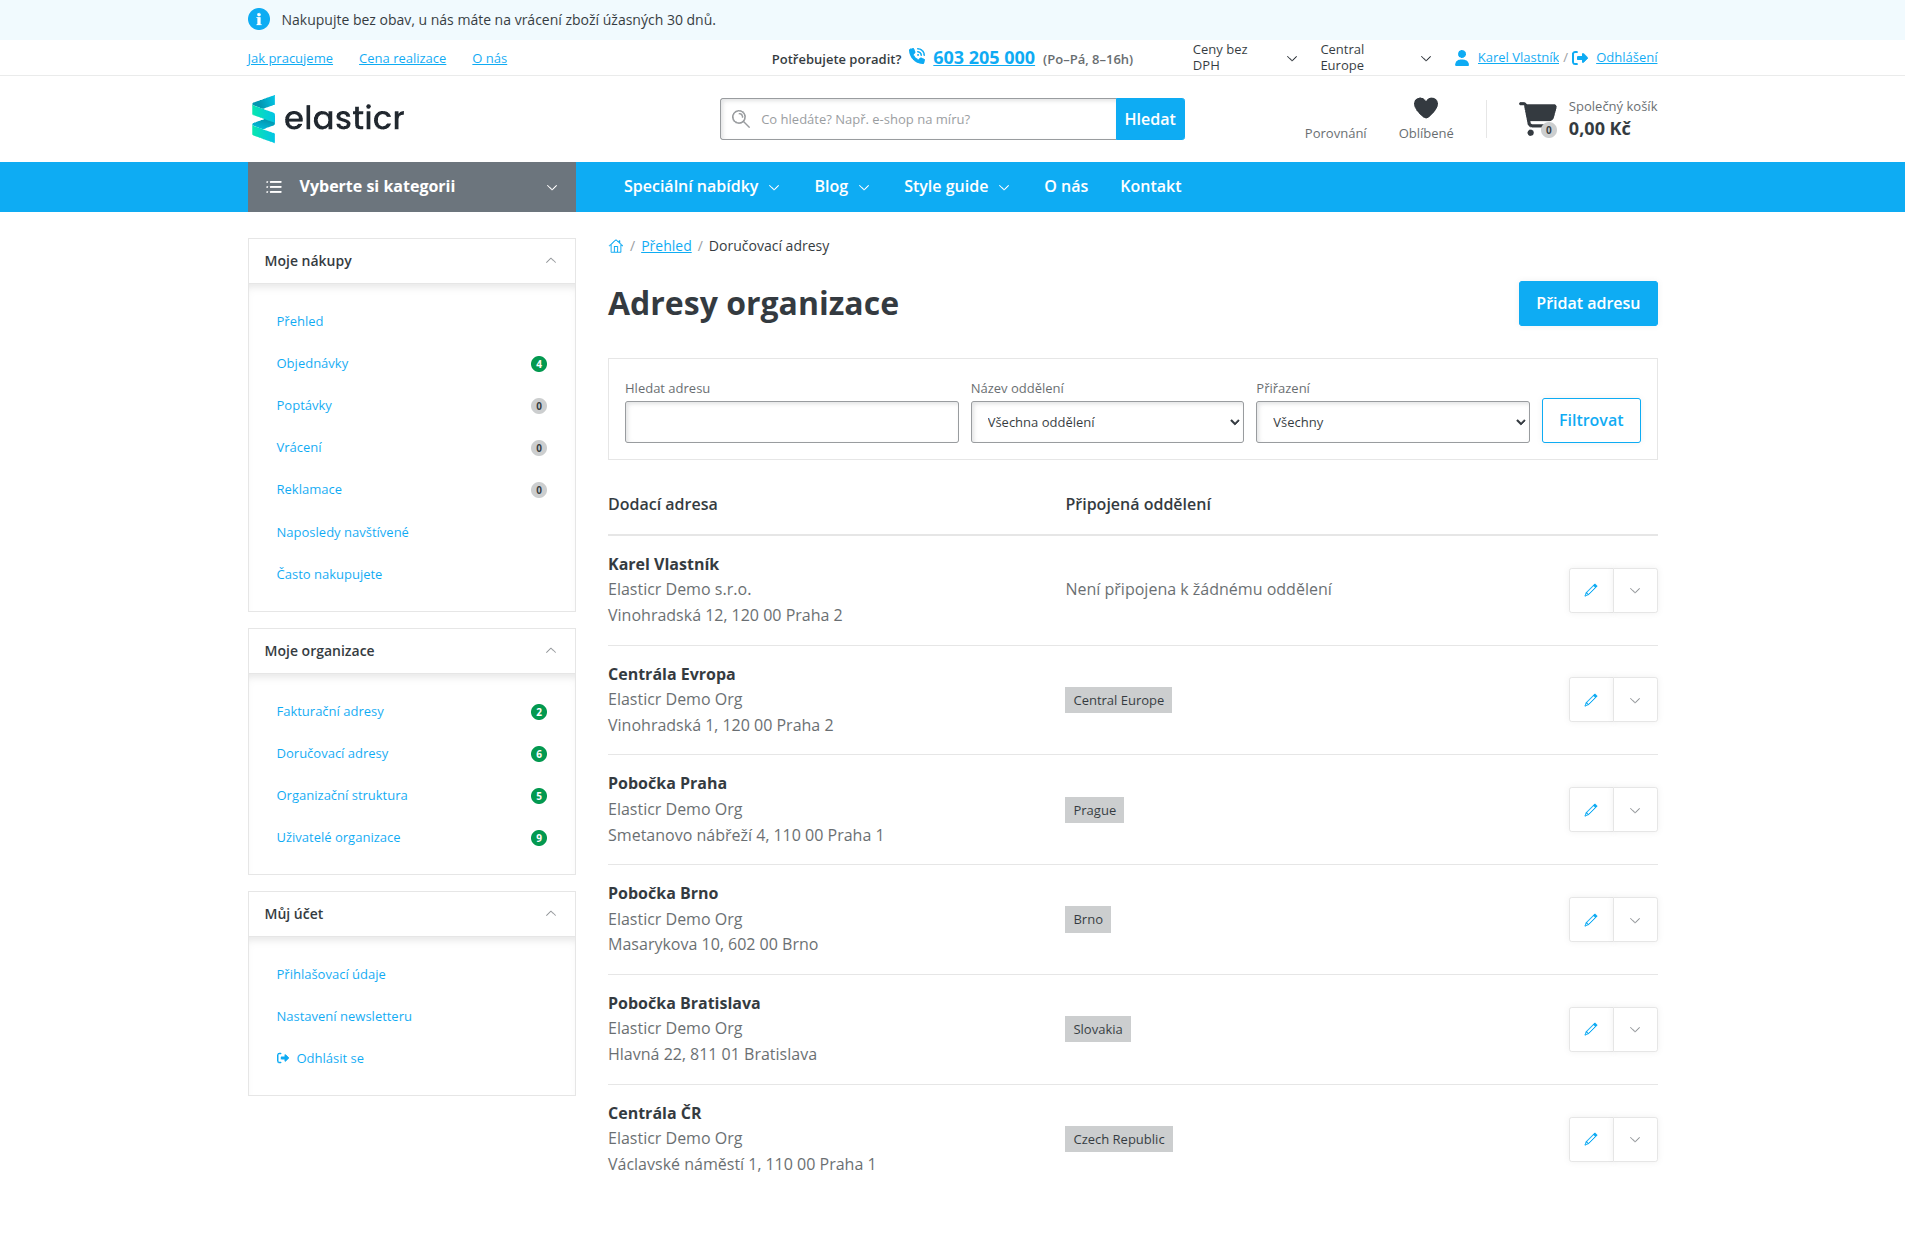Click Organizační struktura count badge showing 5
This screenshot has height=1241, width=1905.
(x=539, y=796)
